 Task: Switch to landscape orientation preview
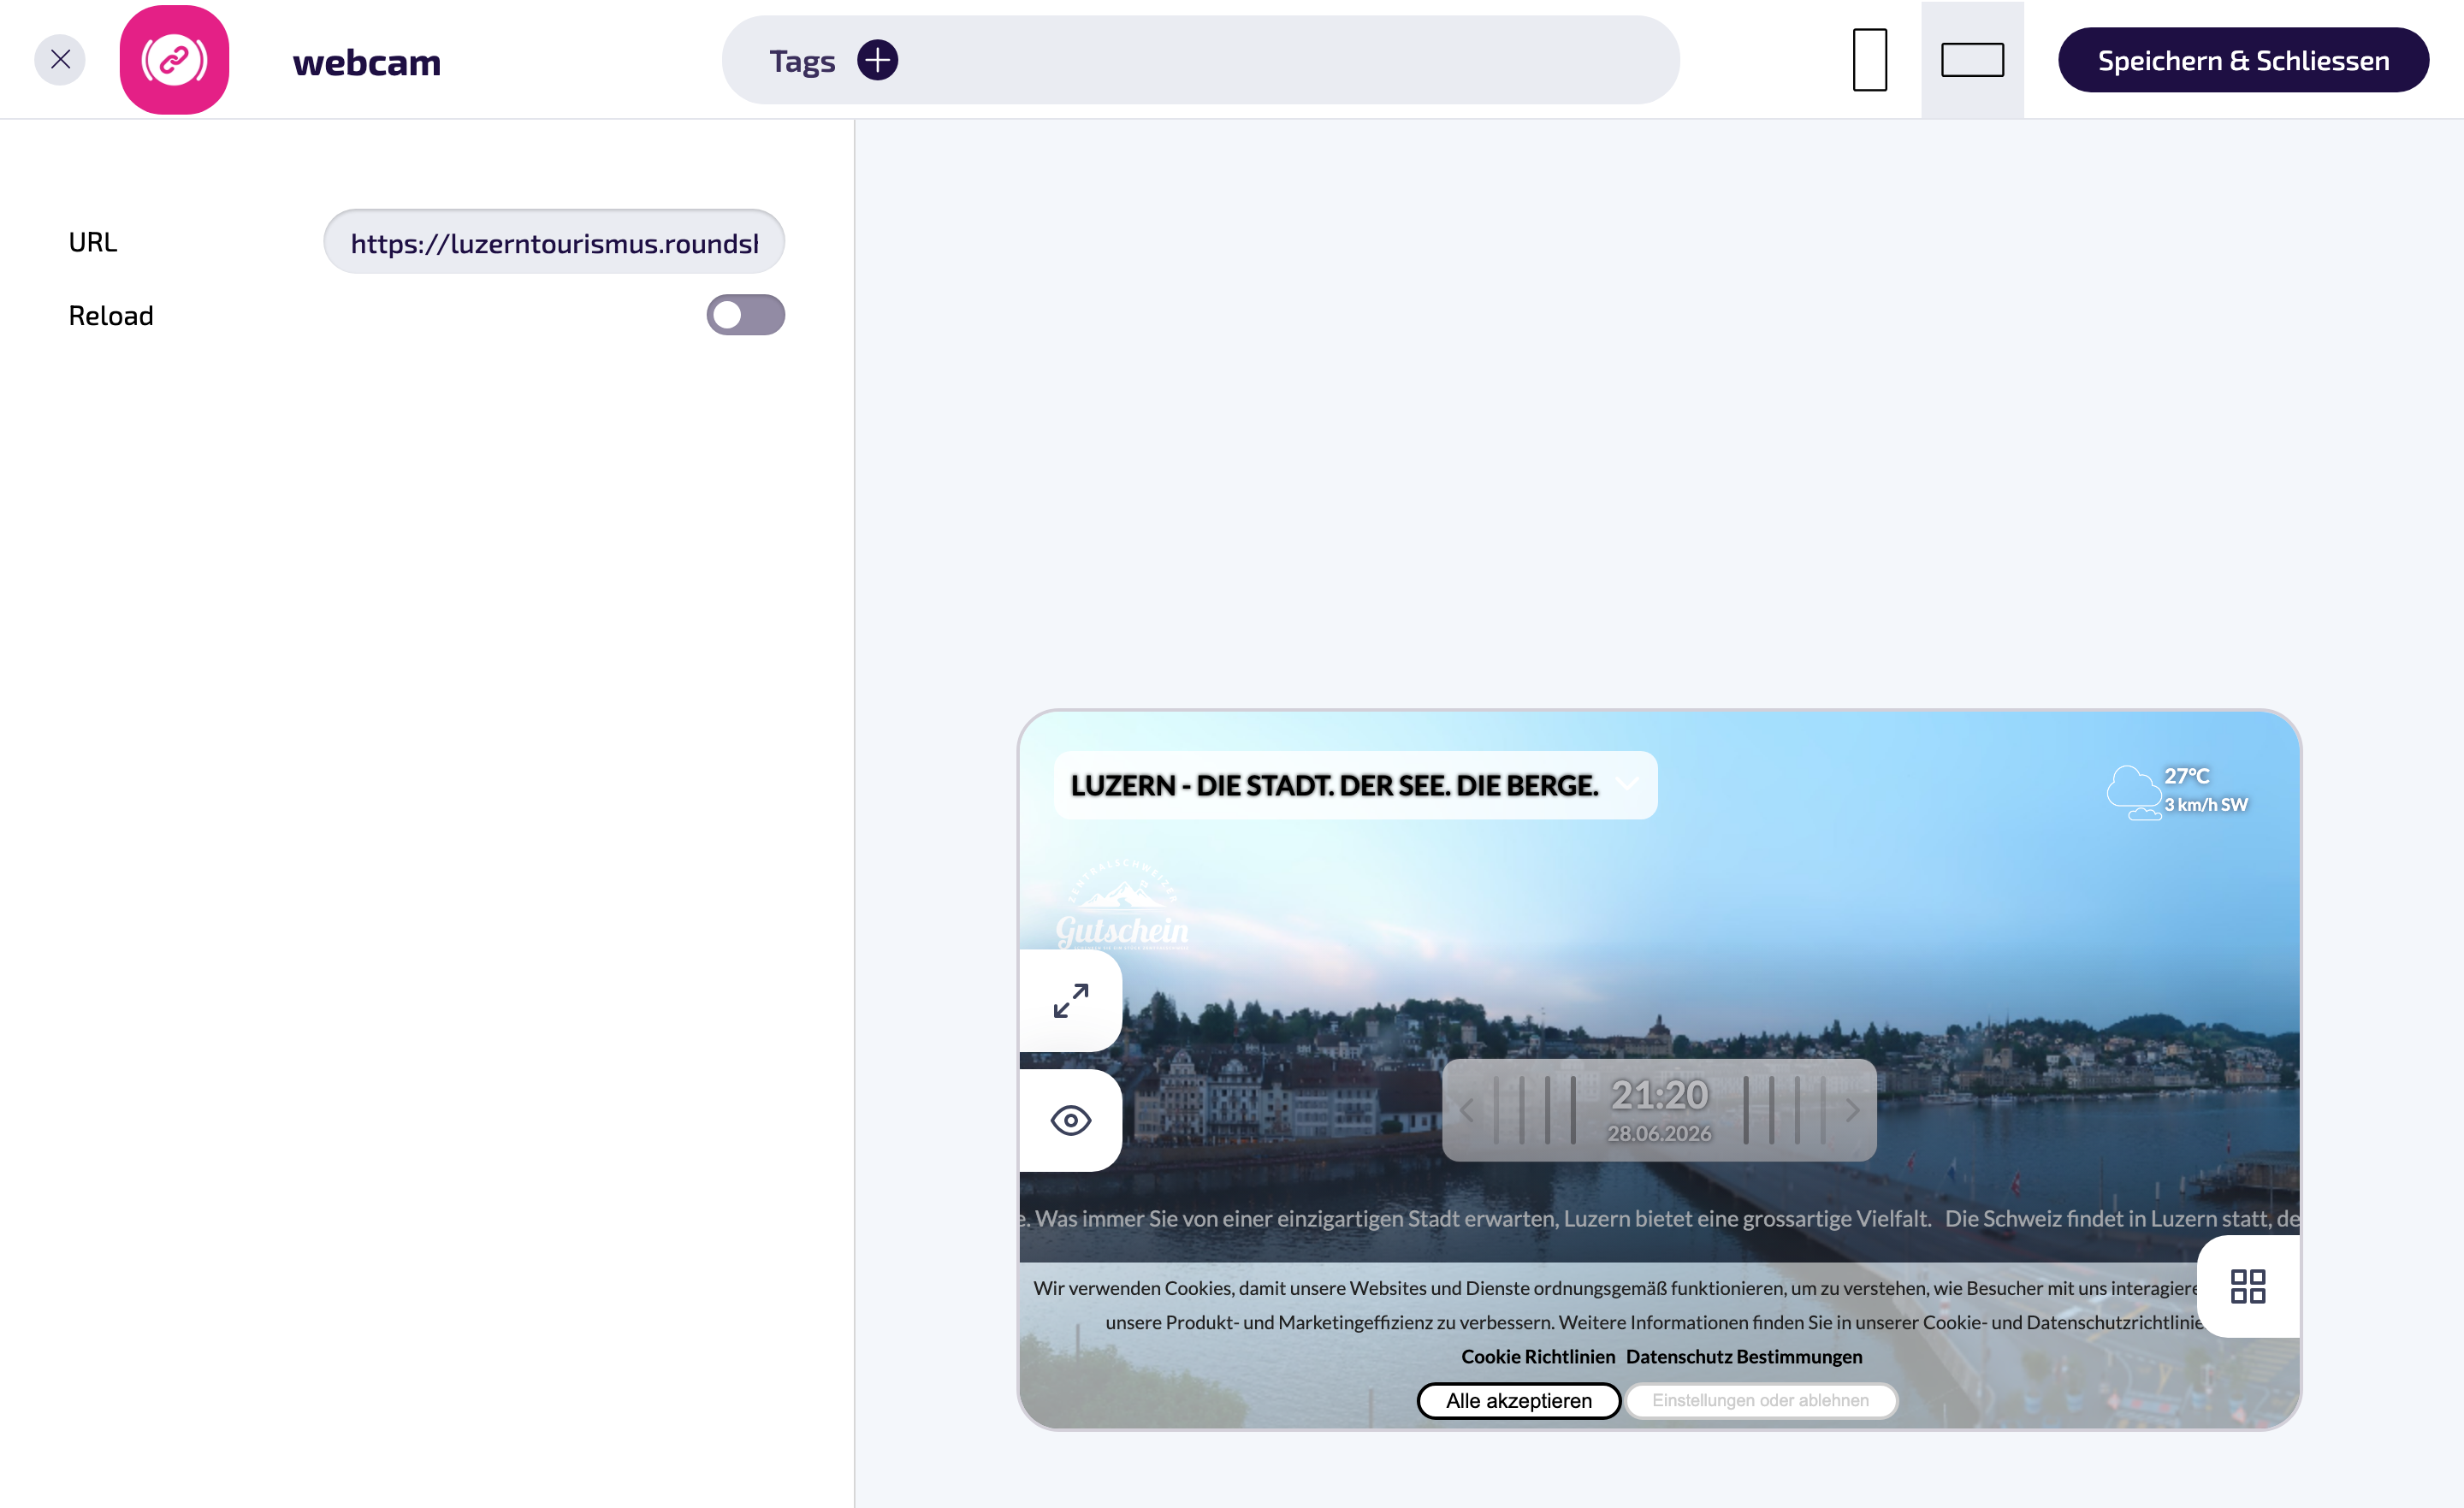1972,60
